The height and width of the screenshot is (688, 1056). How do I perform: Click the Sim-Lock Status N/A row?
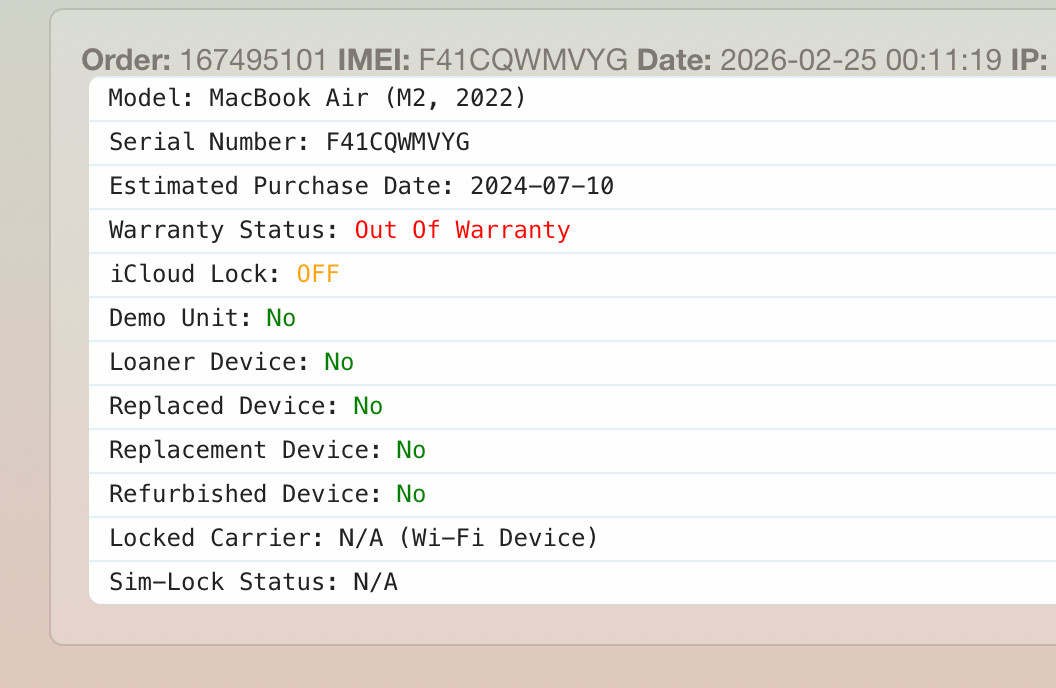pyautogui.click(x=572, y=582)
